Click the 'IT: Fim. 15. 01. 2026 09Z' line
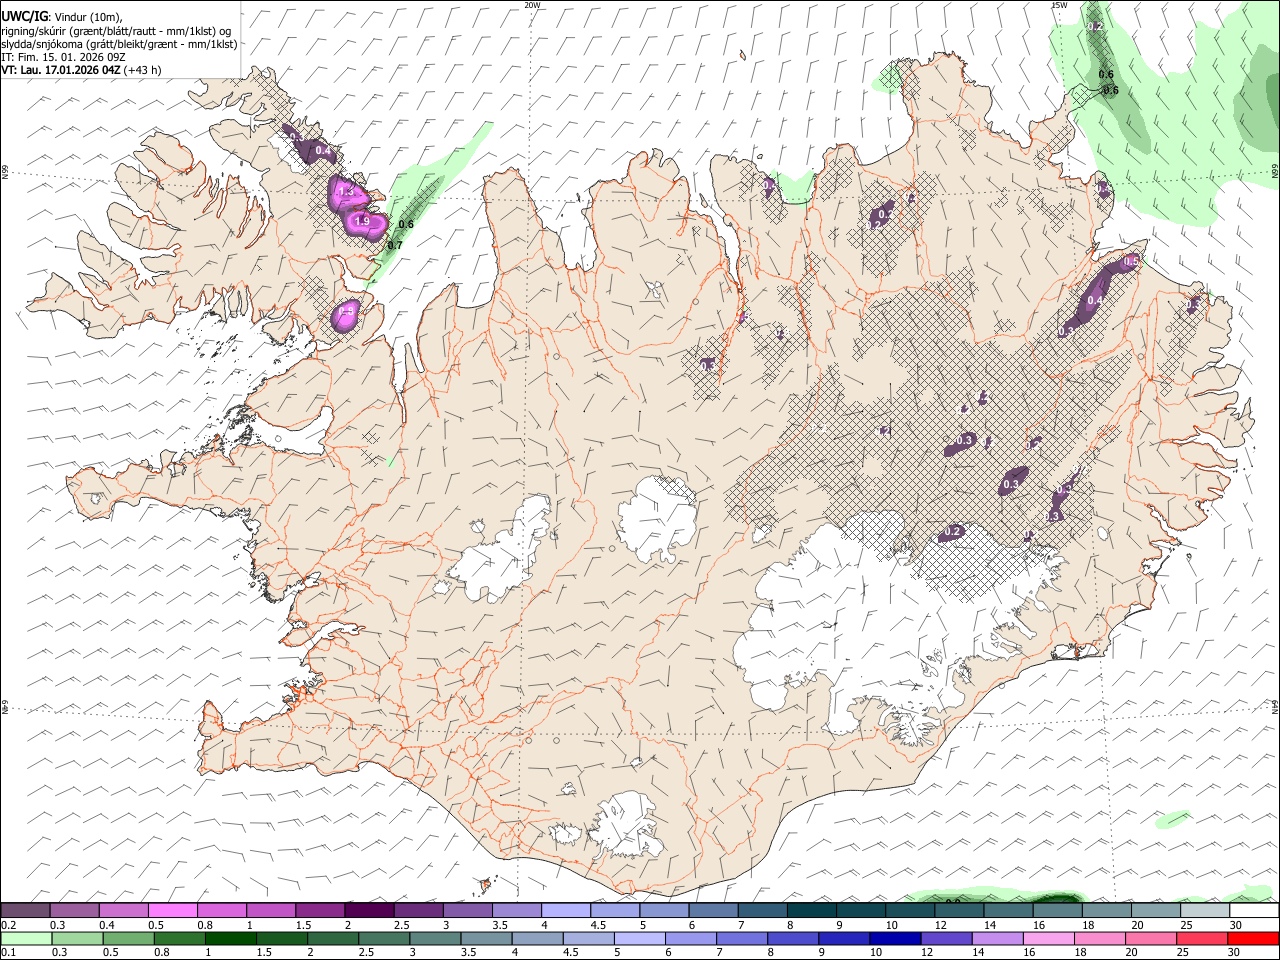Screen dimensions: 1280x960 click(63, 57)
